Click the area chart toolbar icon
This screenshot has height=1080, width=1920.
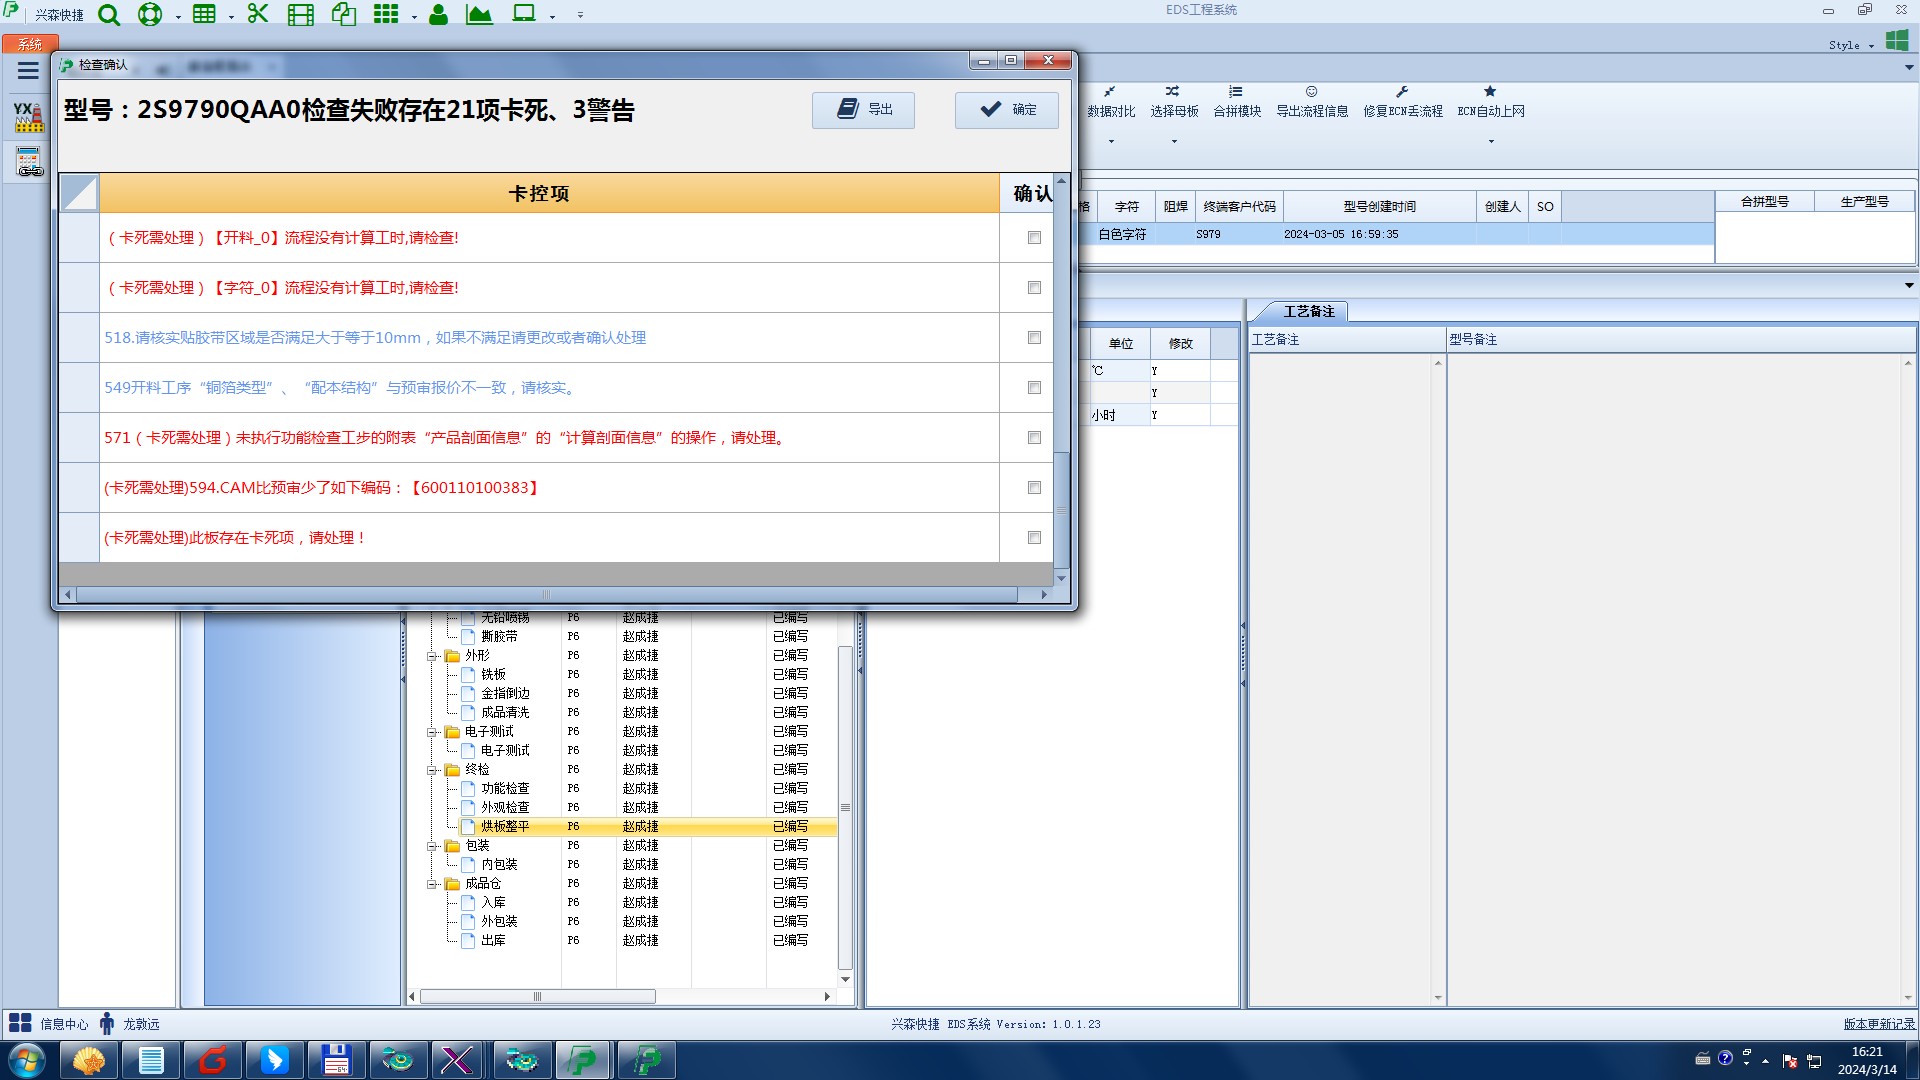(479, 15)
